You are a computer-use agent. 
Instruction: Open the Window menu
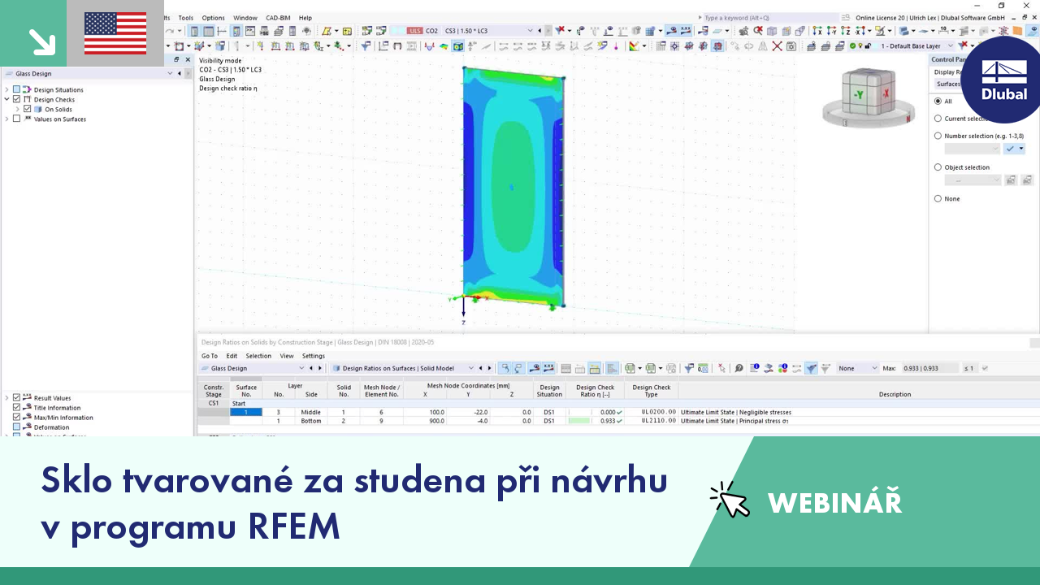[x=245, y=18]
